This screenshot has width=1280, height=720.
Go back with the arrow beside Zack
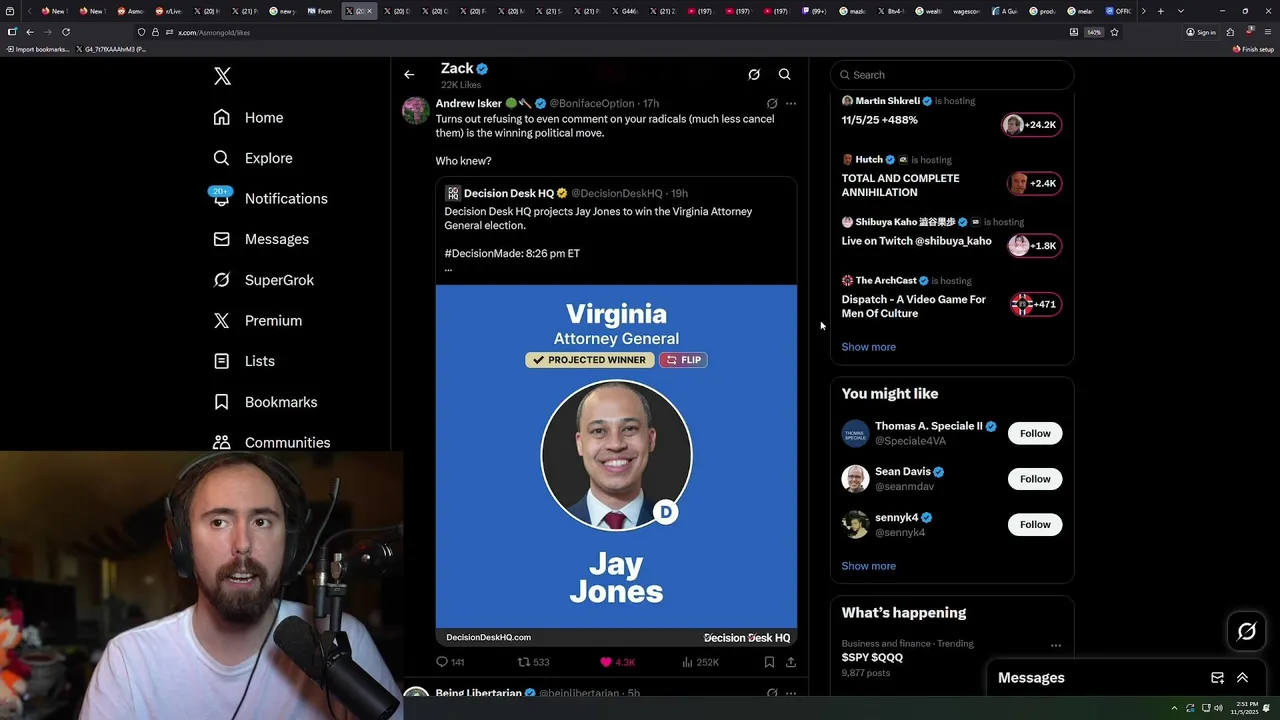[x=409, y=74]
